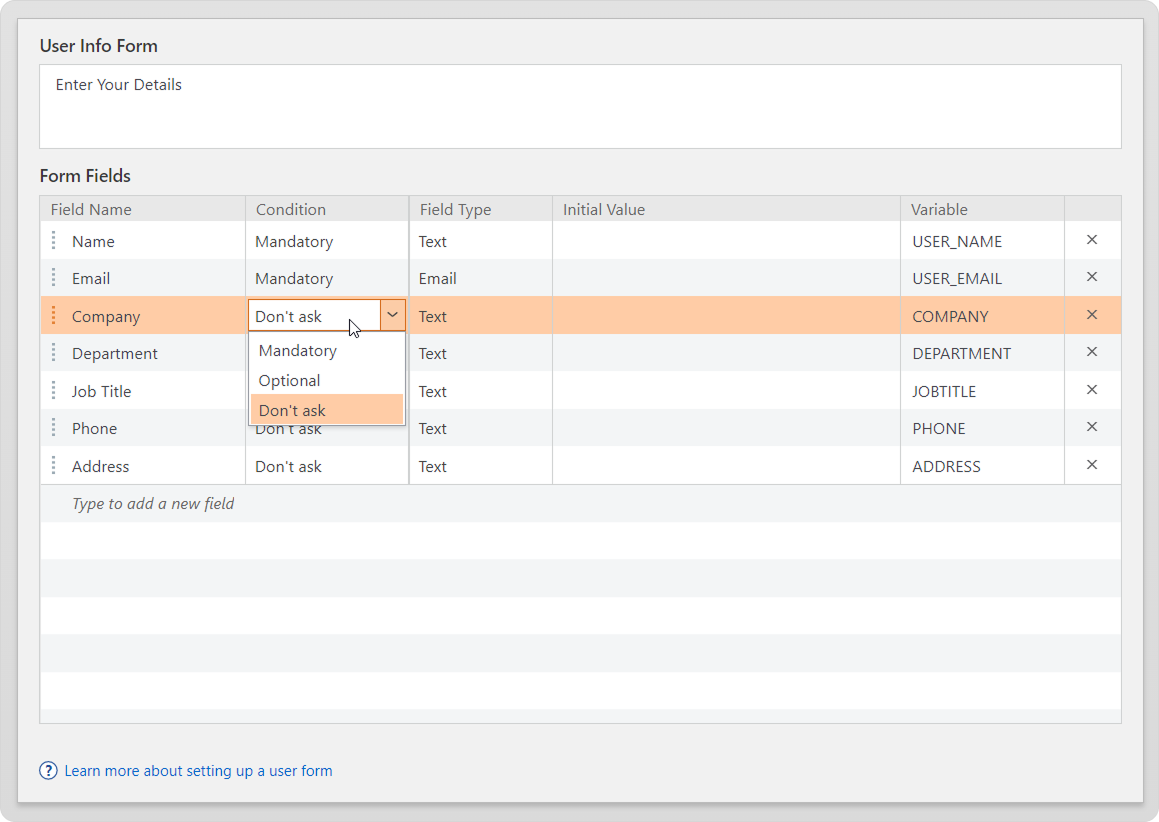Screen dimensions: 1159x822
Task: Click the USER_NAME variable cell
Action: (x=982, y=241)
